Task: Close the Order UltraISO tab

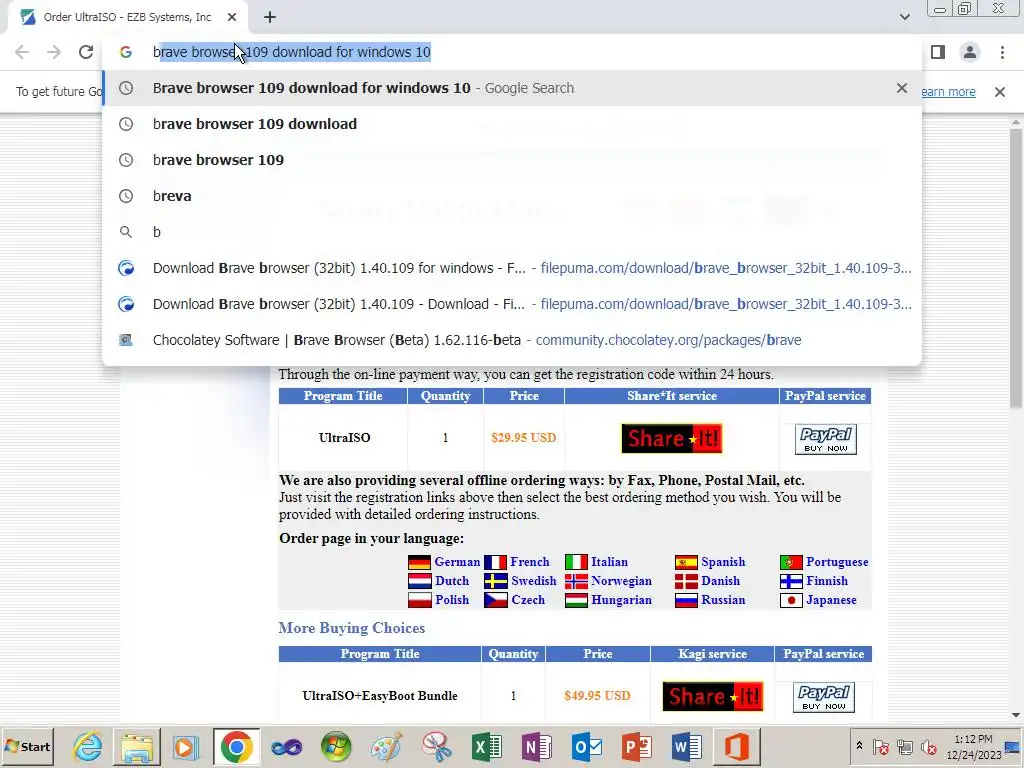Action: pyautogui.click(x=232, y=17)
